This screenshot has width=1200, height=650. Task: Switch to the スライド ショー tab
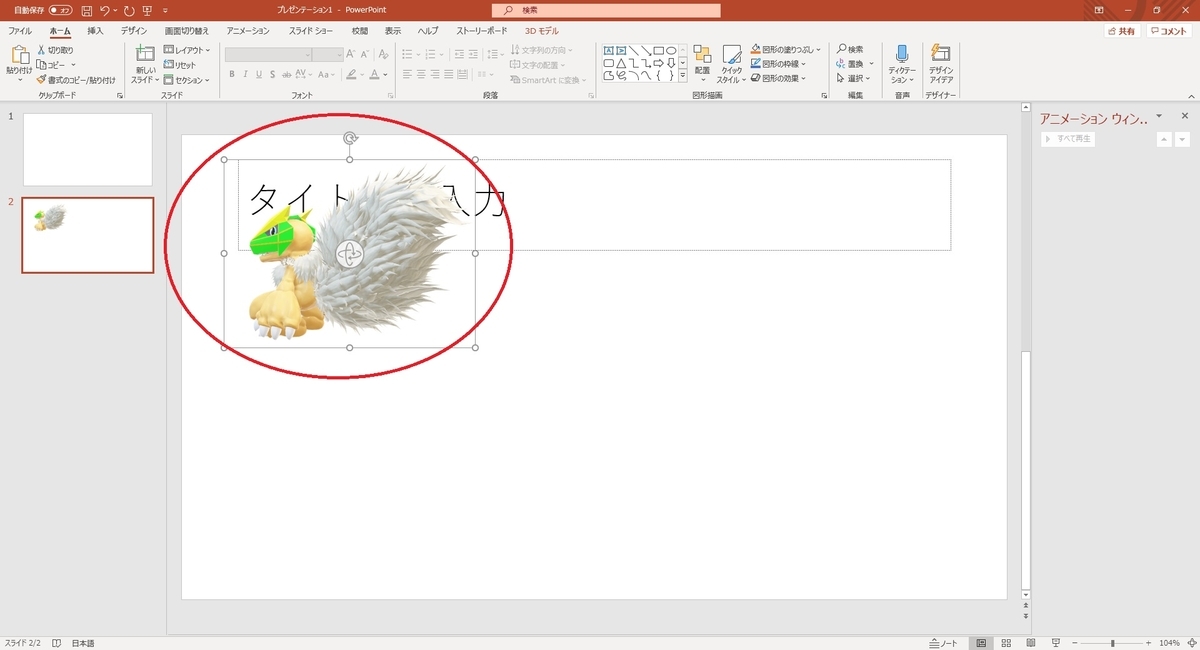313,31
